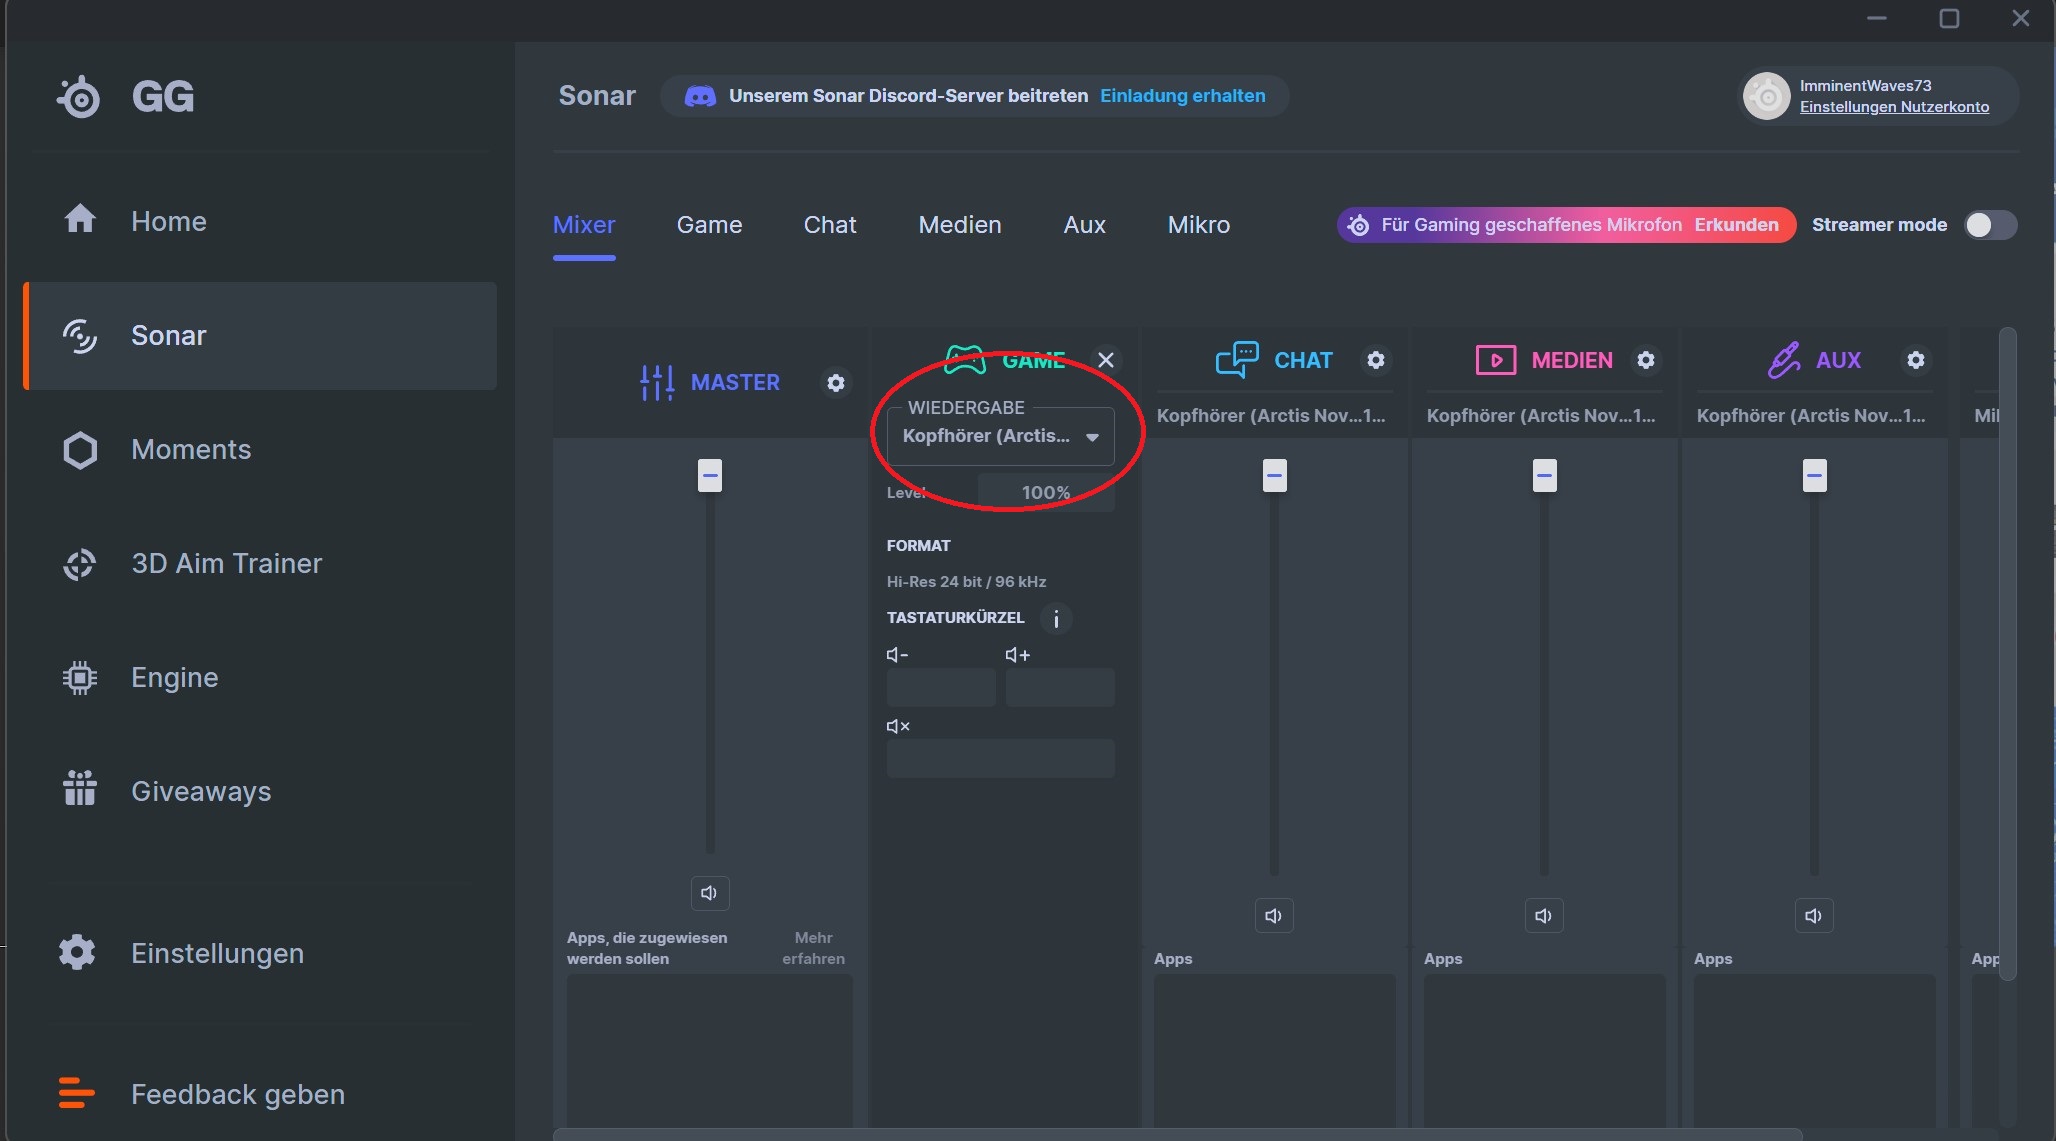Close the Game channel panel
The image size is (2056, 1141).
coord(1107,360)
